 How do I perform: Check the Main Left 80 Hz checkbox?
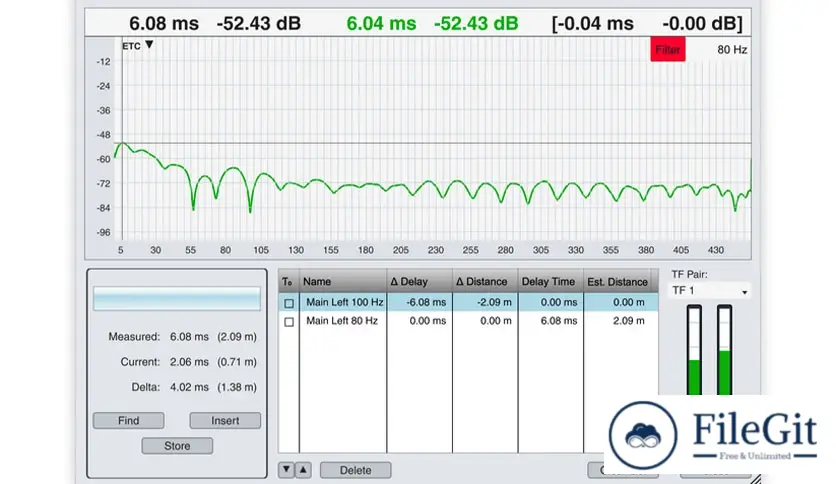(289, 322)
